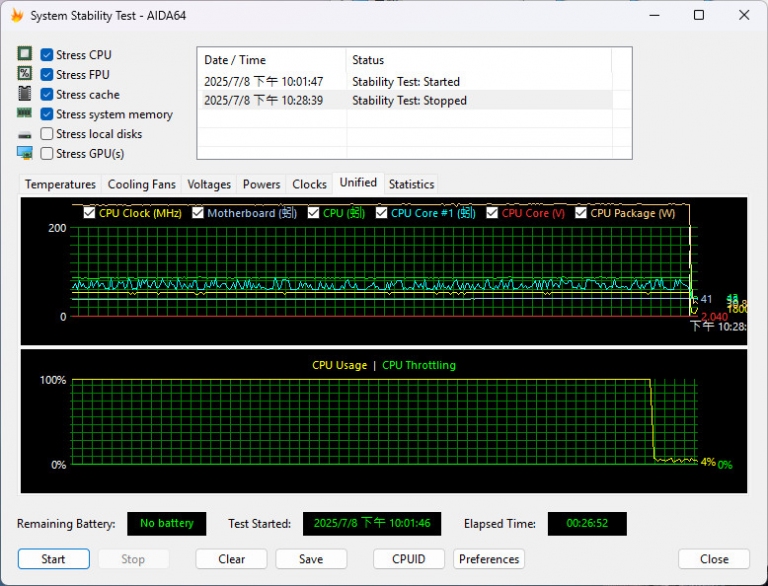Click the Start button
This screenshot has width=768, height=586.
pos(54,559)
